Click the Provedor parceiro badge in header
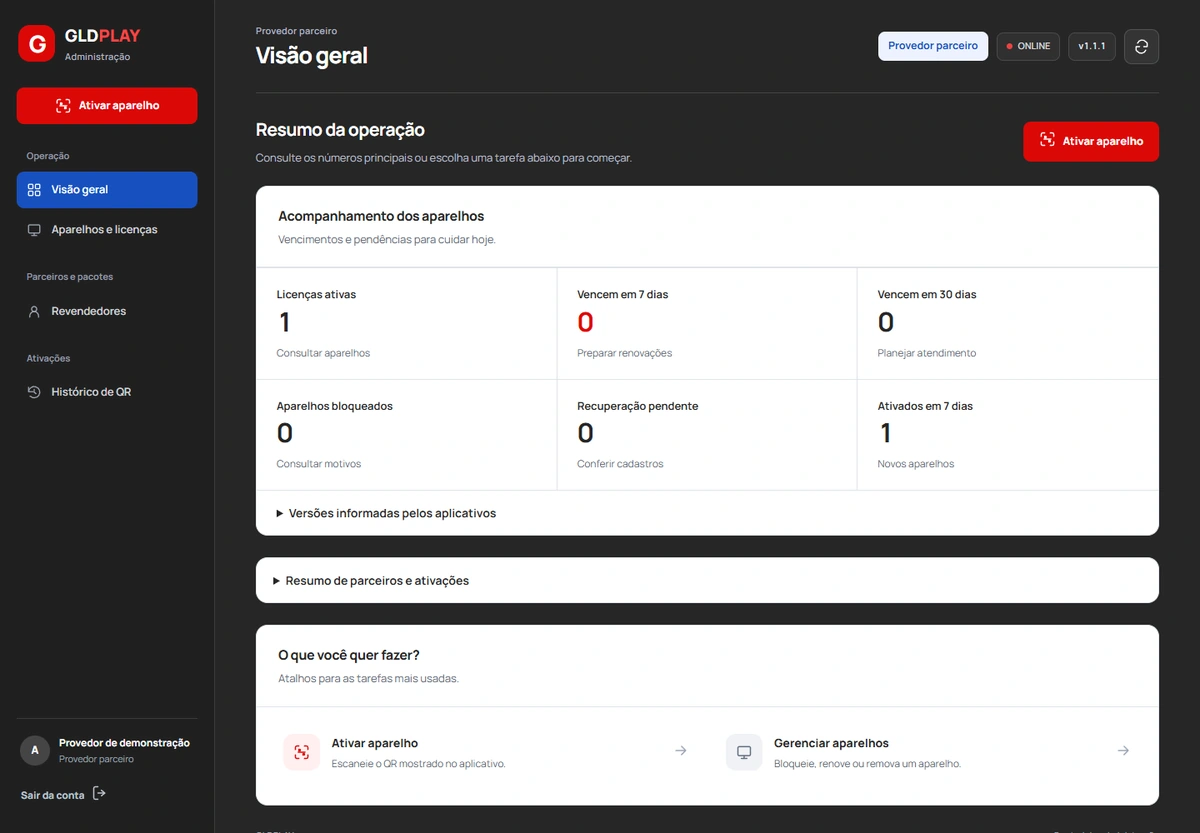 (x=933, y=46)
